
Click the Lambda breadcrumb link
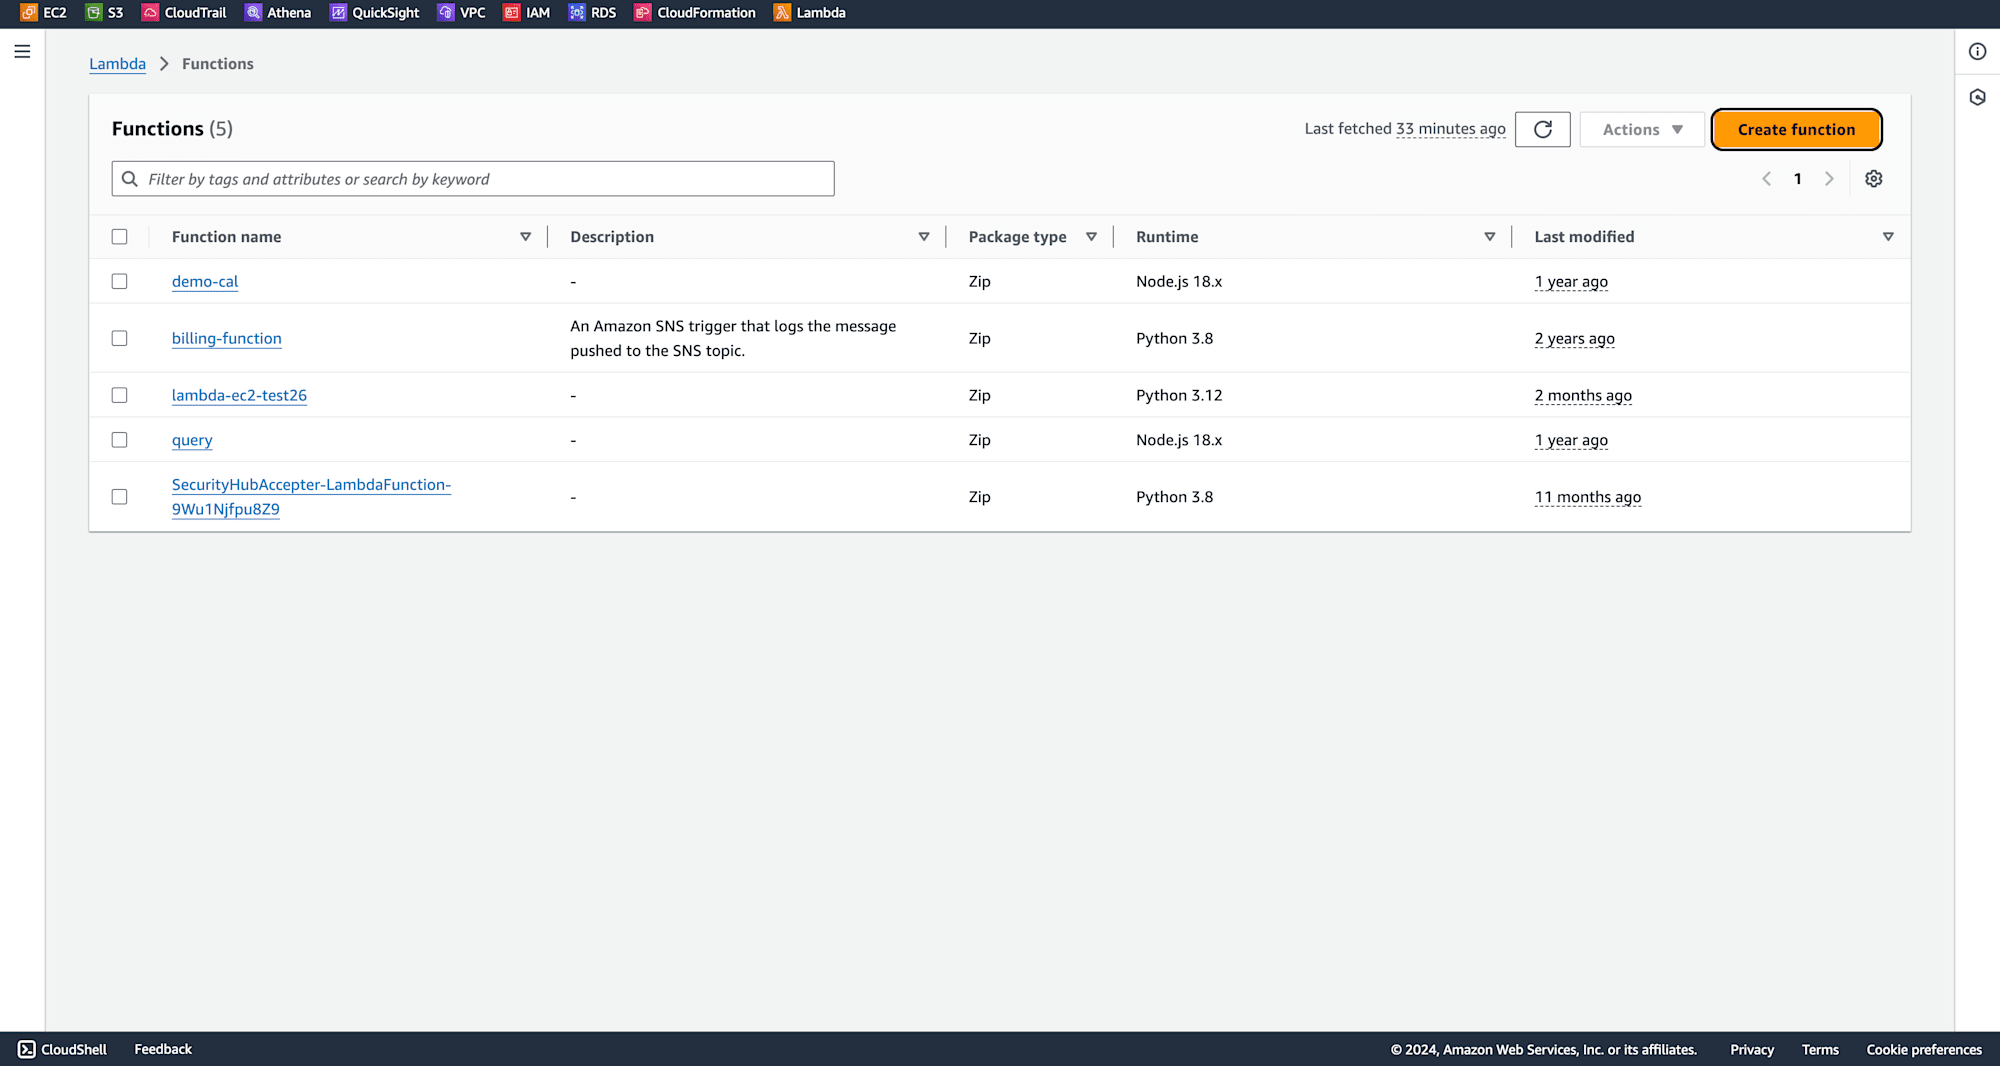[117, 64]
